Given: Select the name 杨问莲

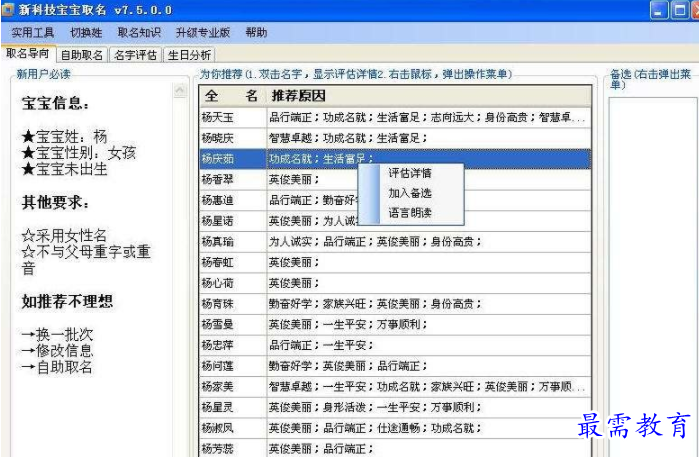Looking at the screenshot, I should point(218,366).
